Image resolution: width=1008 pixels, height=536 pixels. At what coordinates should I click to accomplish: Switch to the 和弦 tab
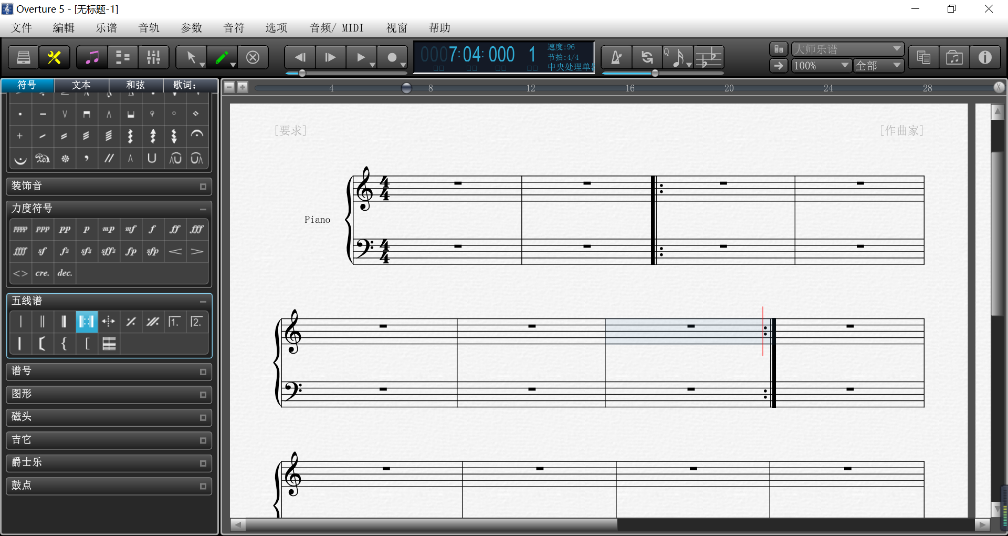pyautogui.click(x=136, y=85)
